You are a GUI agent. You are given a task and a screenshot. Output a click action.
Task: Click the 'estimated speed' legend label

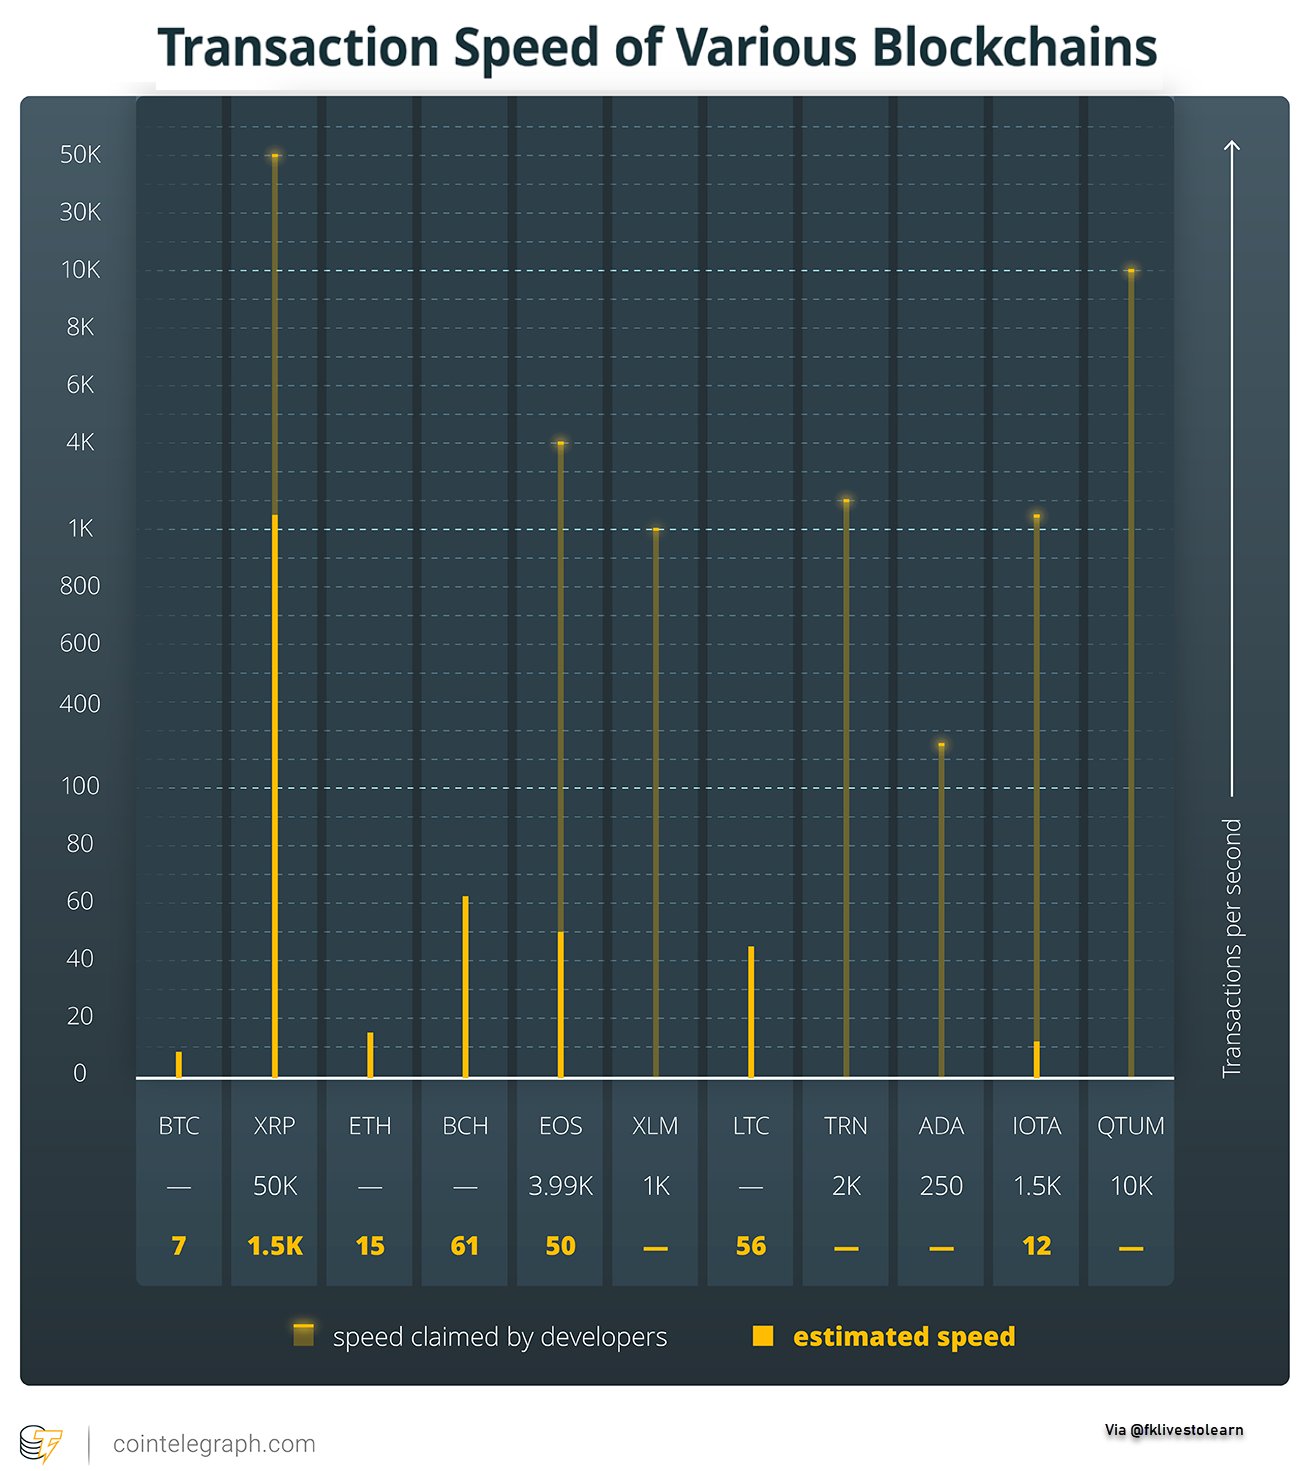click(x=904, y=1337)
